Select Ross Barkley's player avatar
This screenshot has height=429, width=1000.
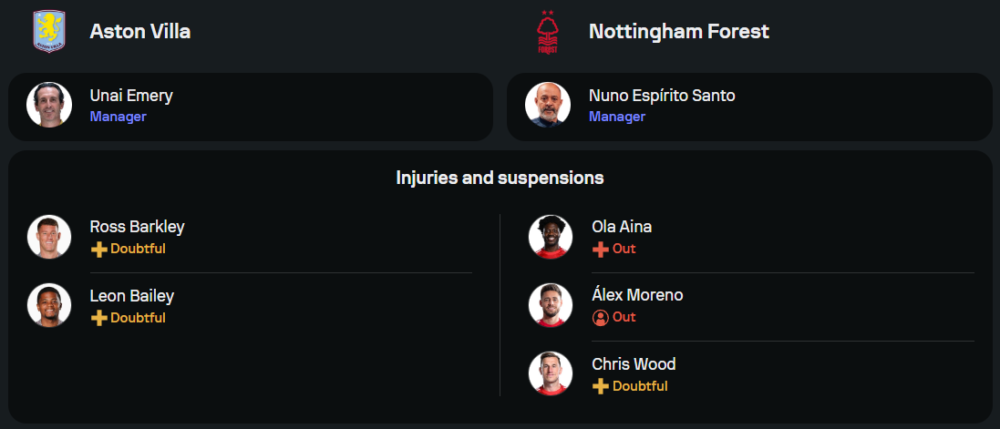click(x=49, y=237)
